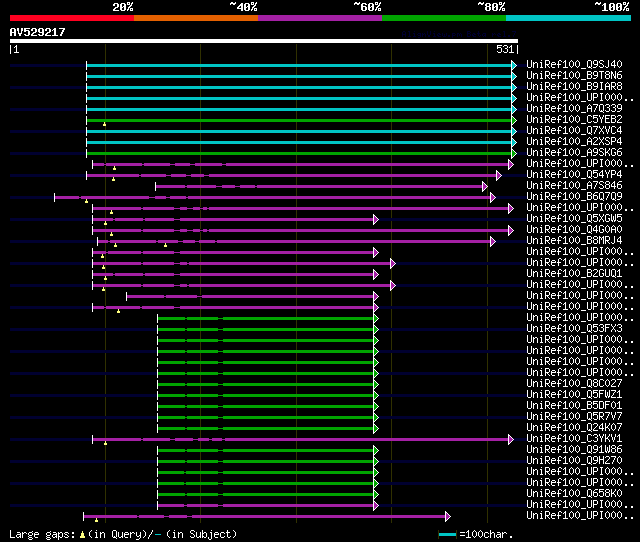640x542 pixels.
Task: Select the UniRef100_Q8C027 label
Action: [574, 384]
